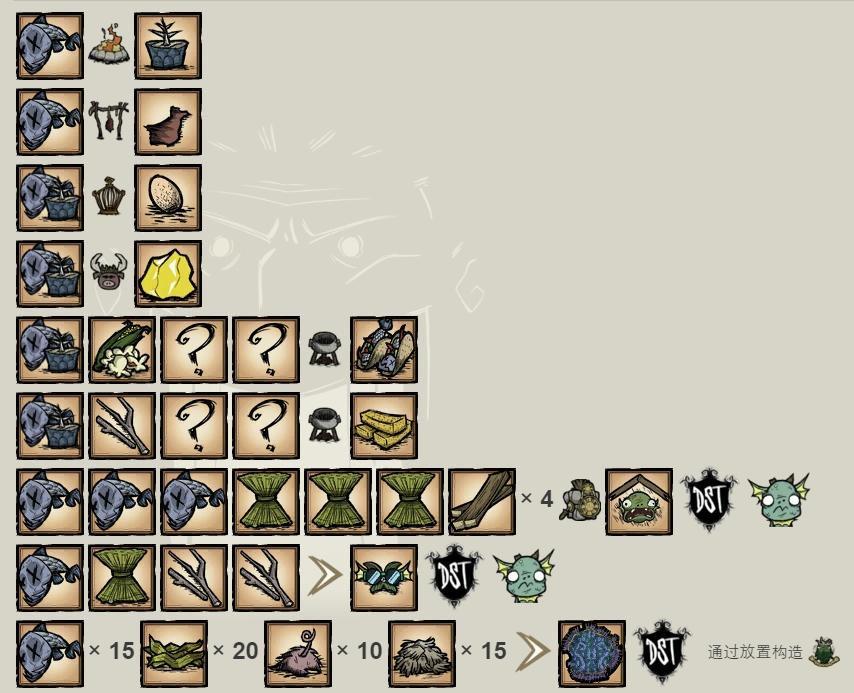
Task: Click the egg result item
Action: tap(168, 198)
